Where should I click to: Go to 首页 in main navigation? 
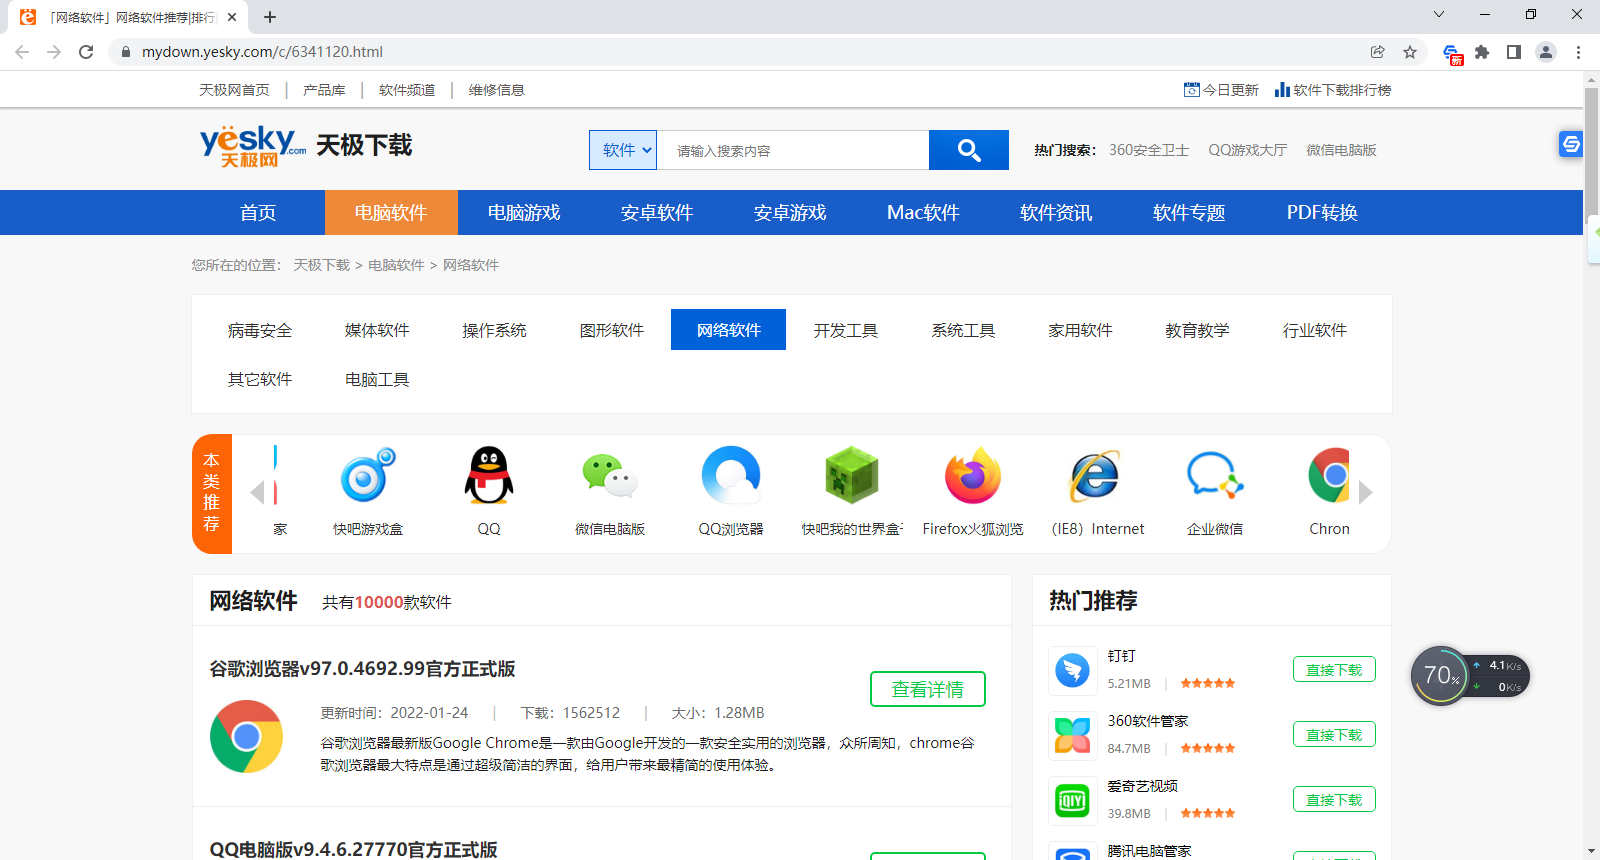[x=258, y=212]
